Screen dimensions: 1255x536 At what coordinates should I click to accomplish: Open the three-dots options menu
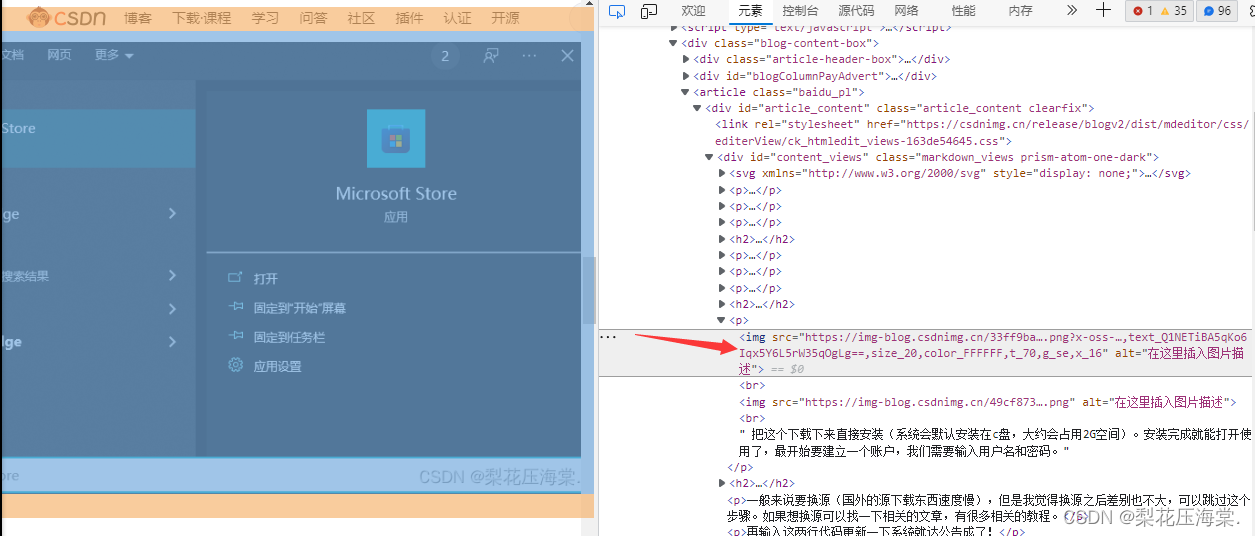529,56
